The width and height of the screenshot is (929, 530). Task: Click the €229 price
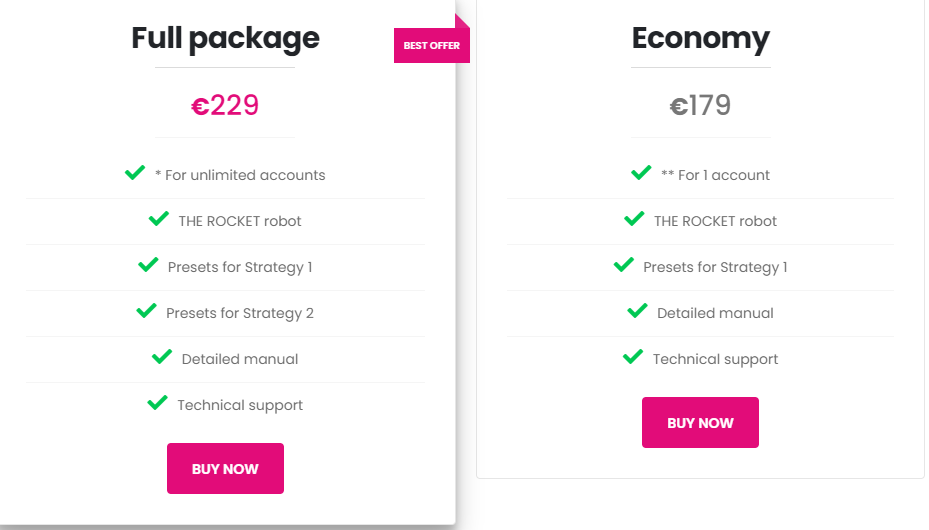click(x=225, y=105)
